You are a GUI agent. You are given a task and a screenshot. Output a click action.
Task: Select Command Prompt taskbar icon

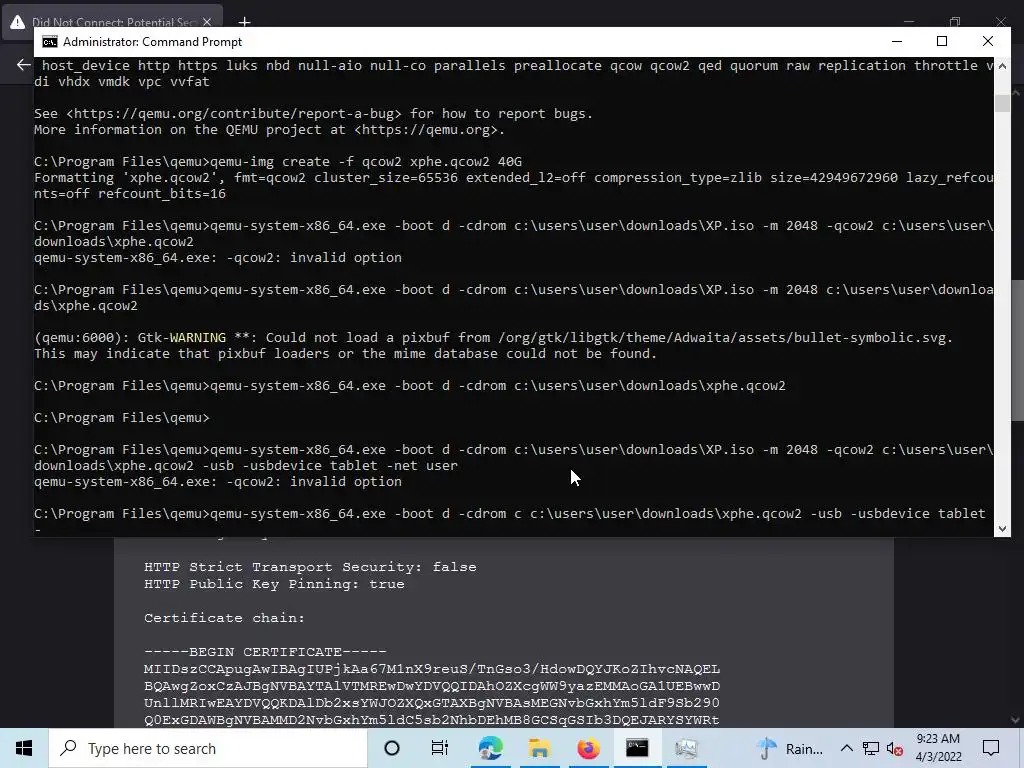pyautogui.click(x=637, y=748)
